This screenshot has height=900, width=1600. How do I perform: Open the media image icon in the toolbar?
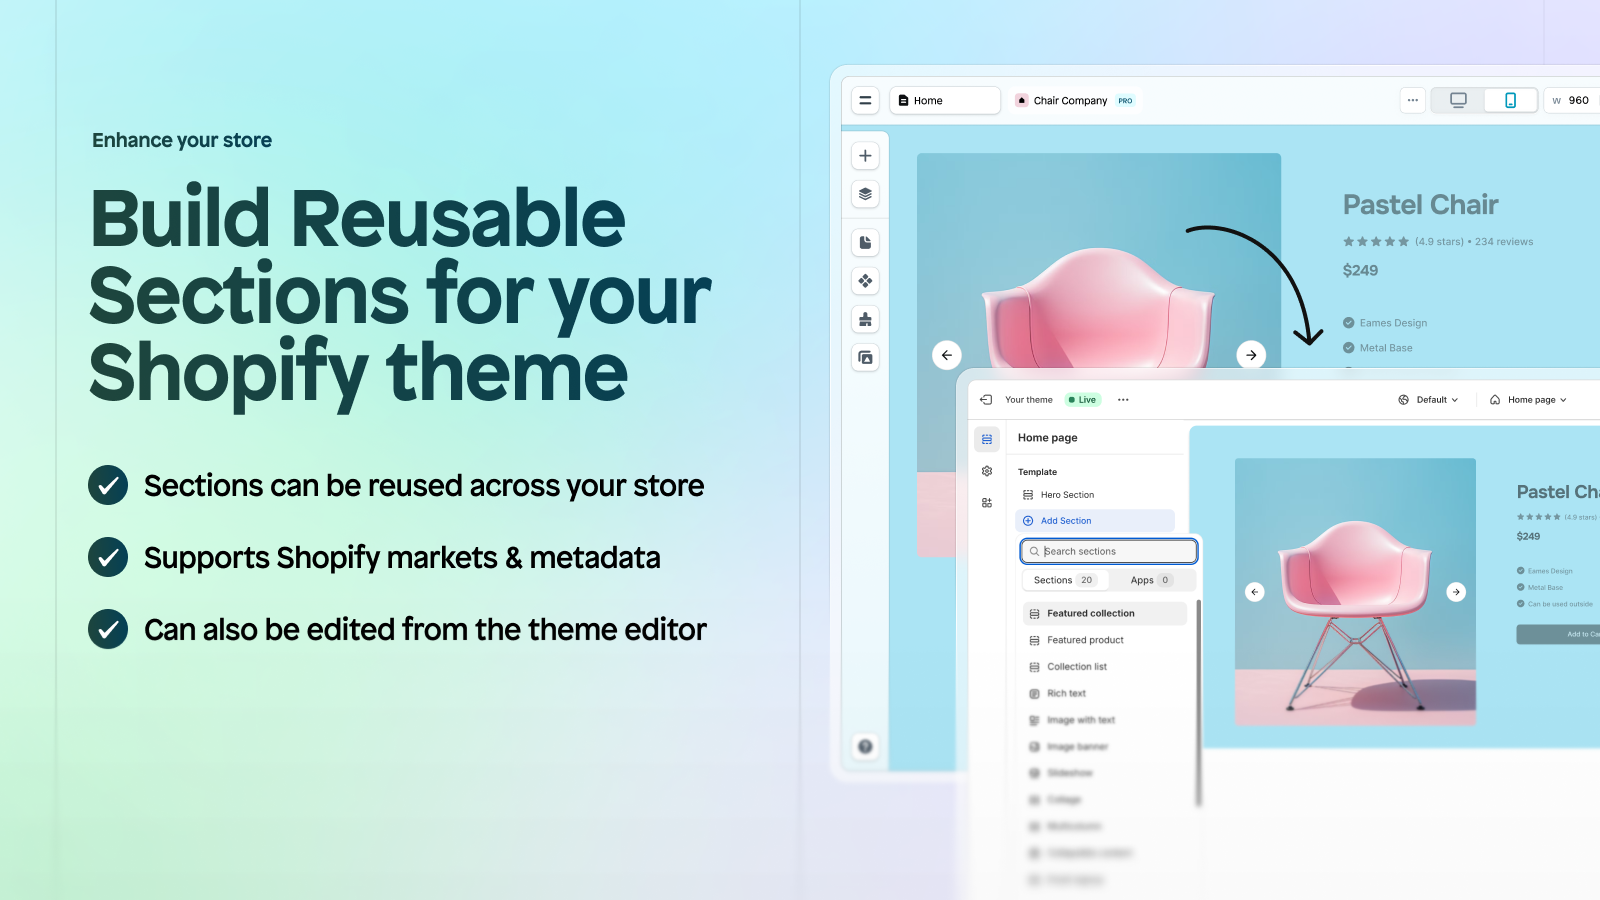point(865,357)
